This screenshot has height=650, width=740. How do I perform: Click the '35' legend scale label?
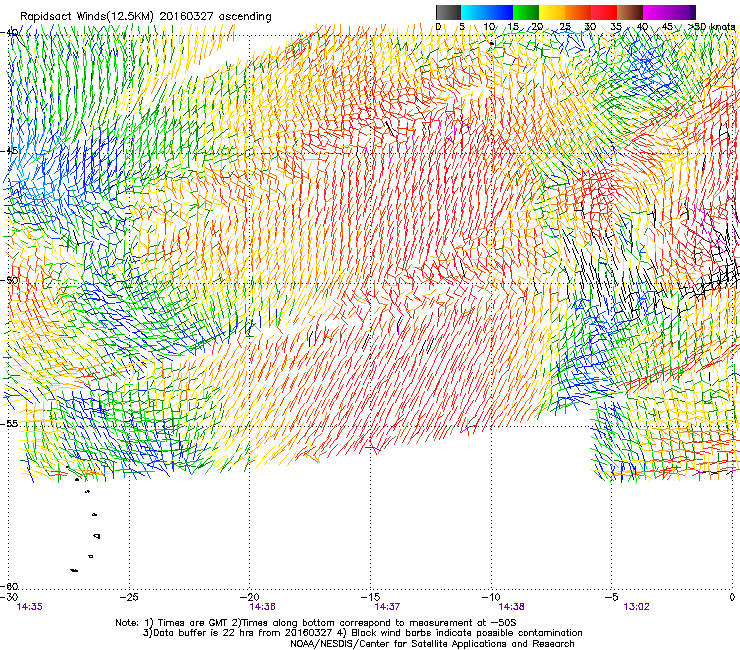[x=615, y=26]
